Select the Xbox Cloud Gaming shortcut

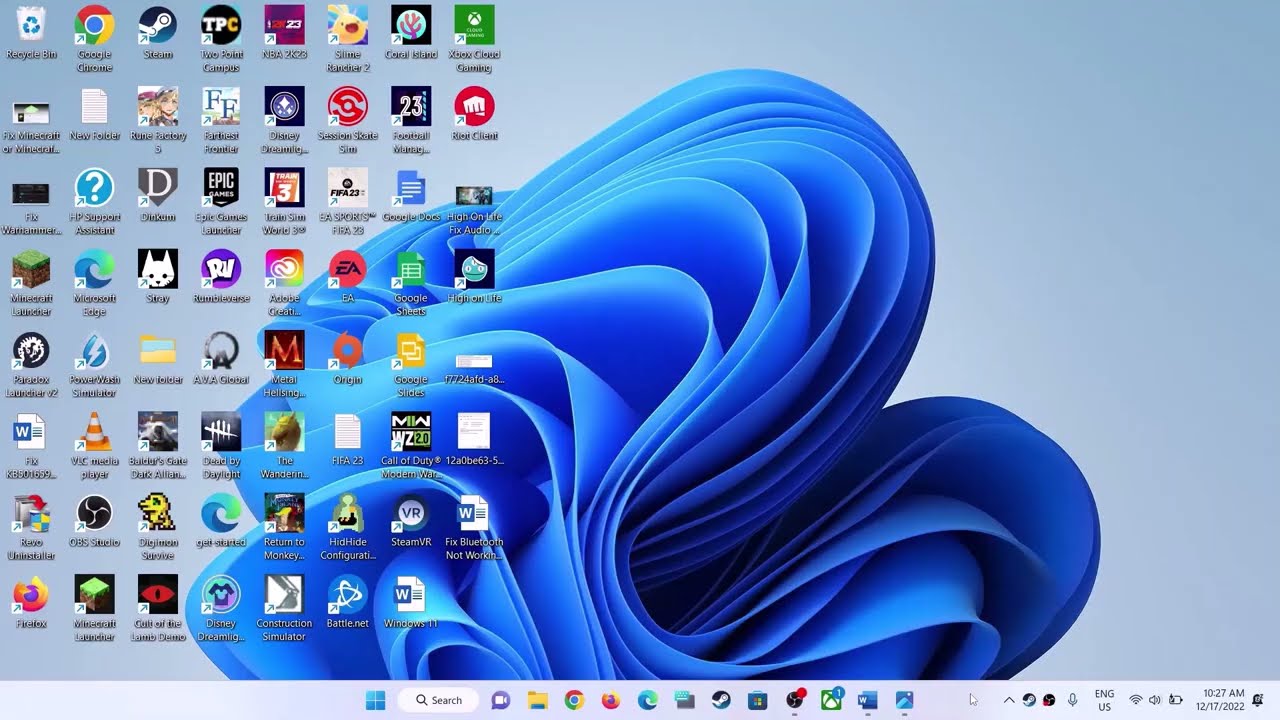coord(474,39)
